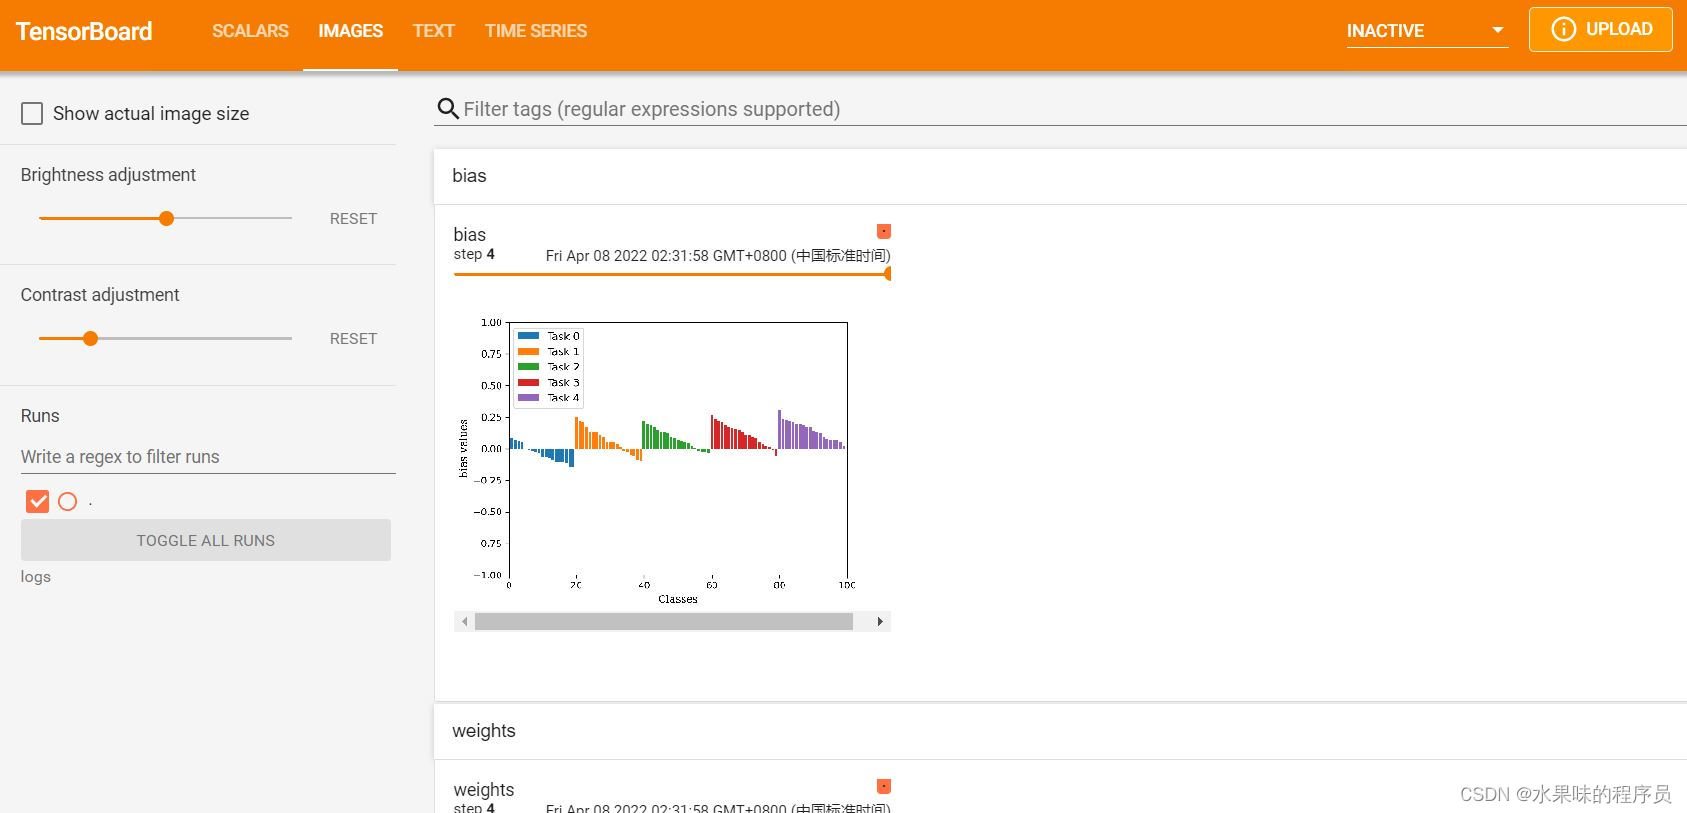Open the SCALARS tab
The width and height of the screenshot is (1687, 813).
coord(250,31)
